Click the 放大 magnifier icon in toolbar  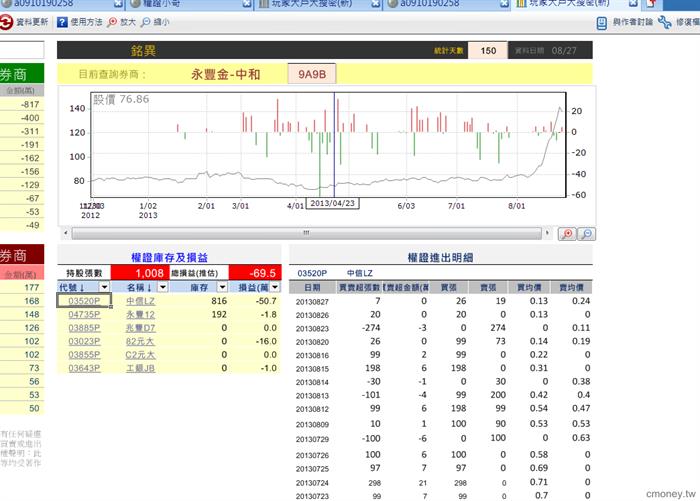[x=112, y=22]
